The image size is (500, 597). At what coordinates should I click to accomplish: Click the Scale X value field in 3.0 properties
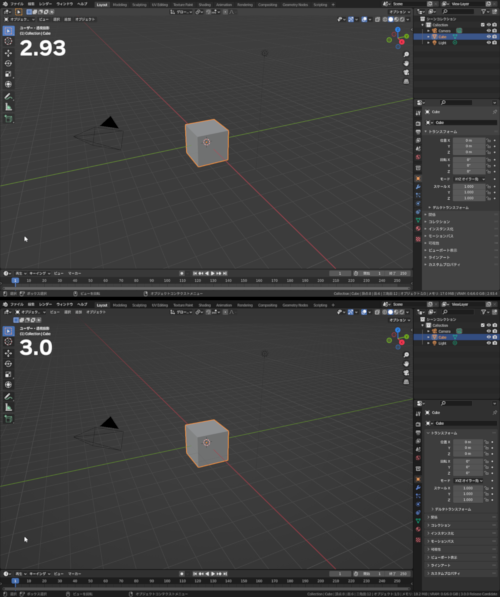(468, 488)
